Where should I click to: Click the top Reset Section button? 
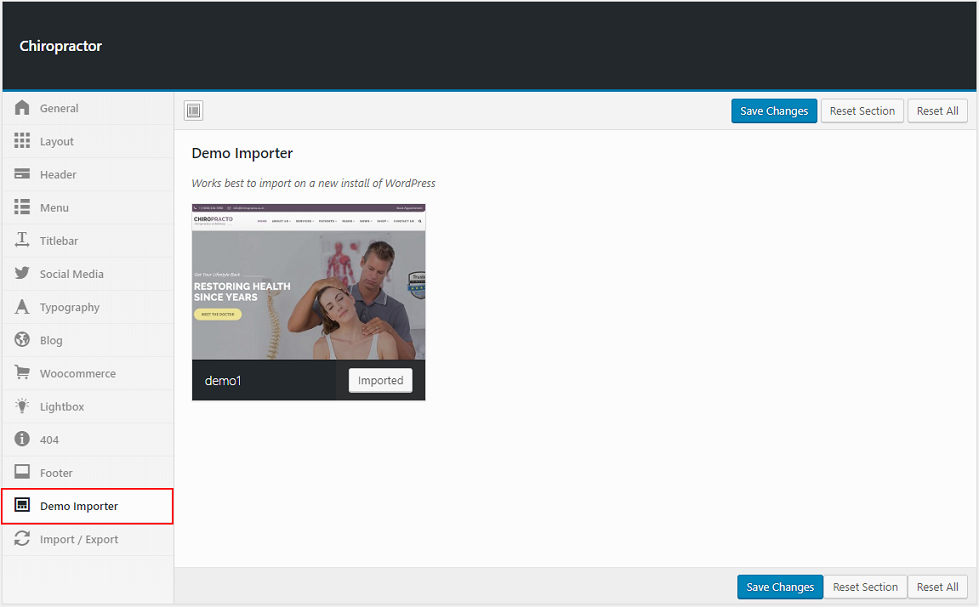point(862,111)
